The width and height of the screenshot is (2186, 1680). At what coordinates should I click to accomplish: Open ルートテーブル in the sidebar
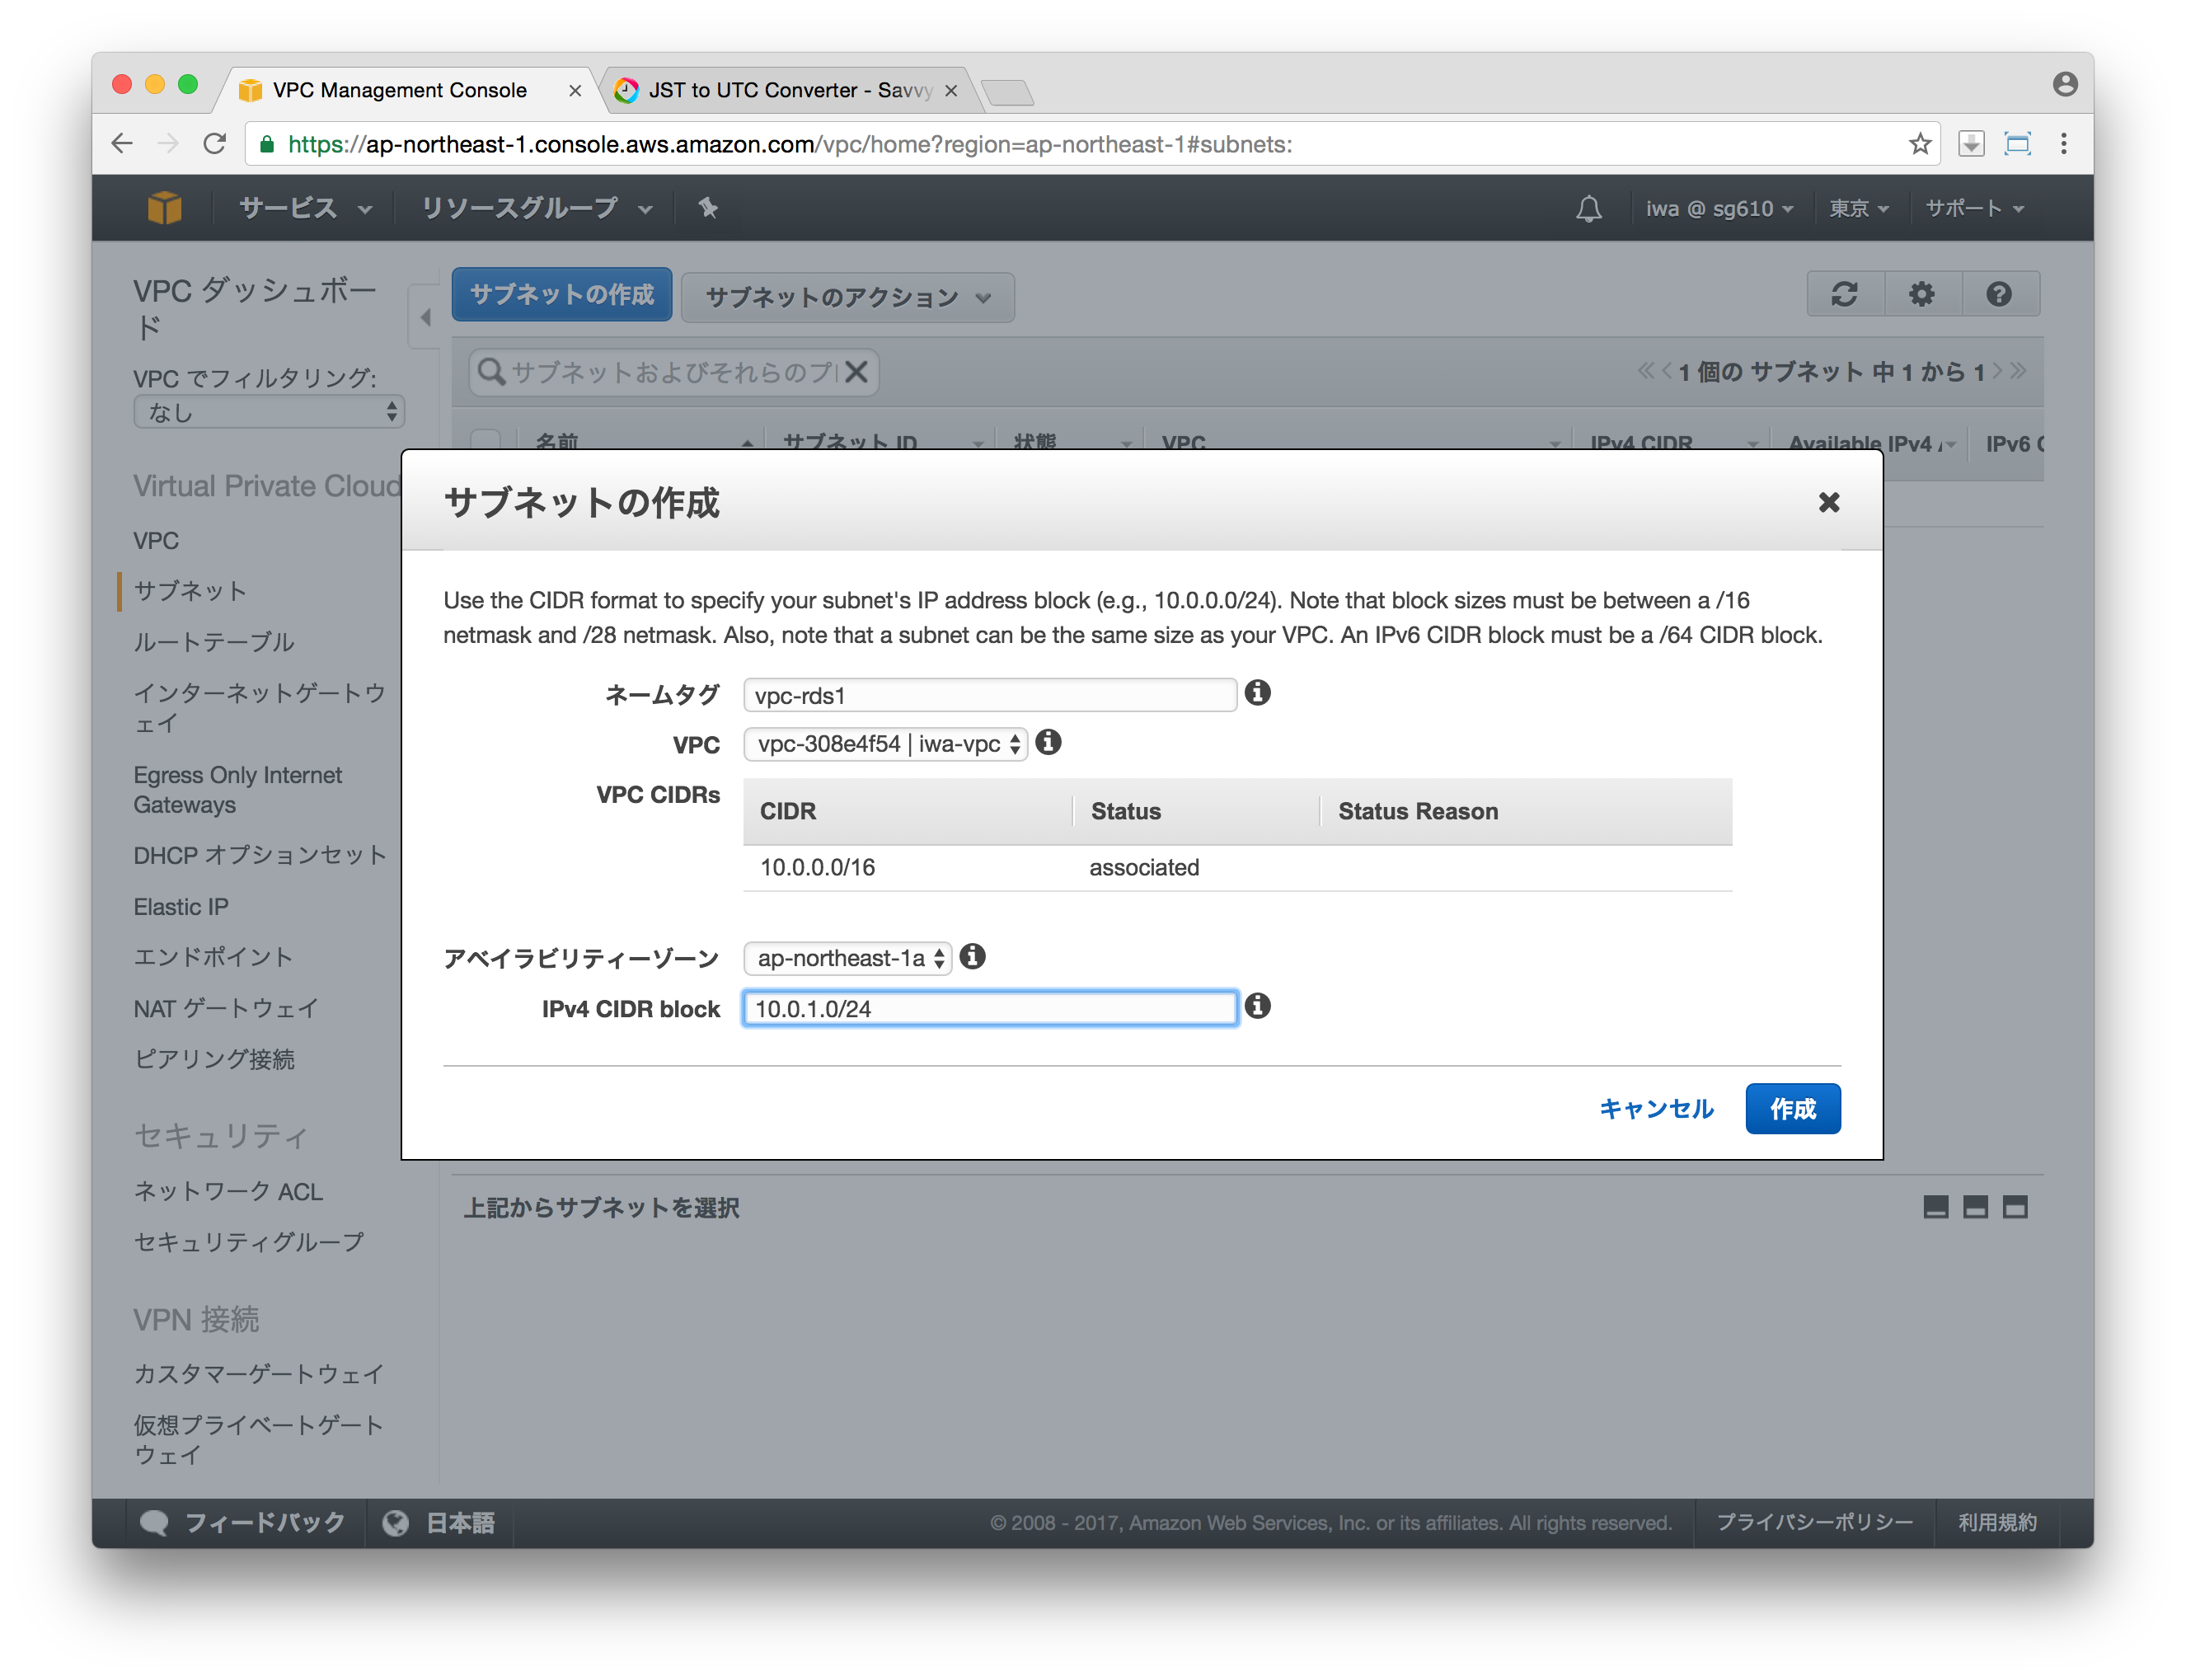214,641
